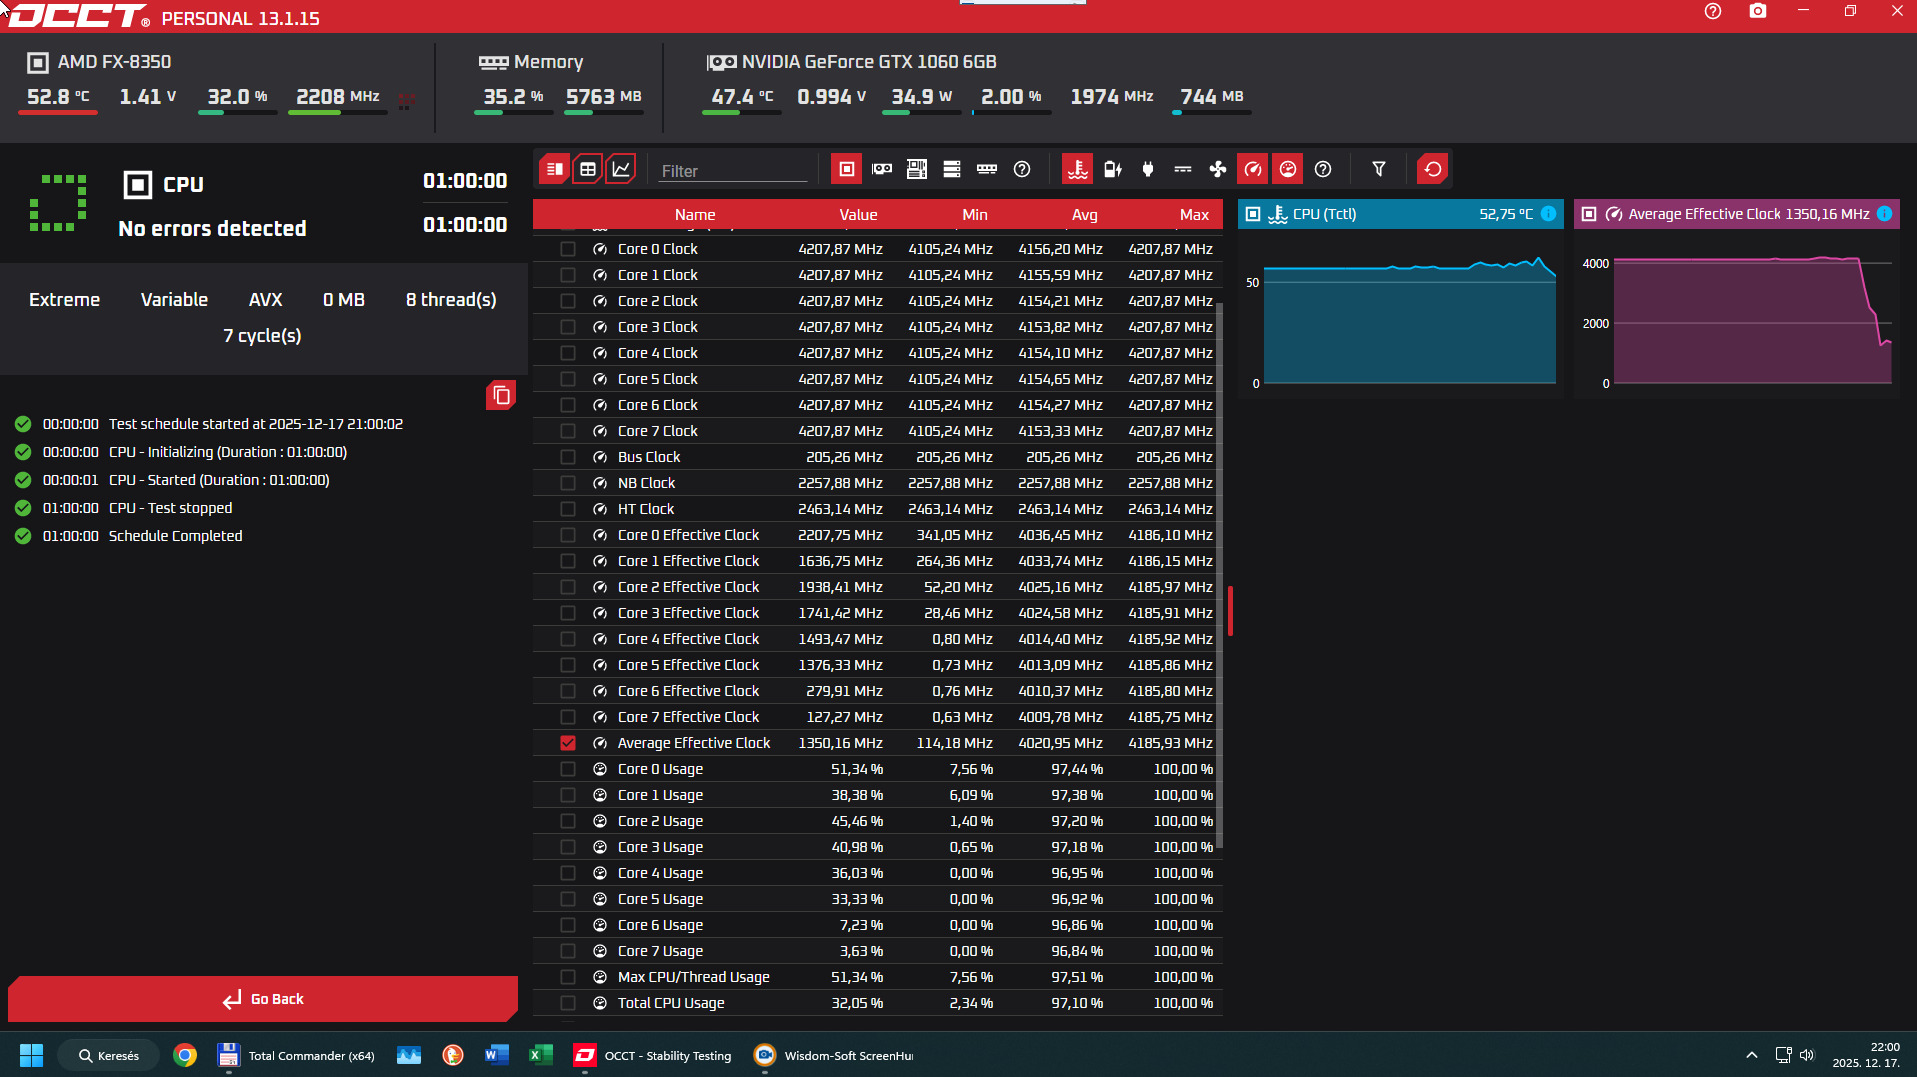This screenshot has width=1917, height=1077.
Task: Check the Max CPU/Thread Usage checkbox
Action: [568, 977]
